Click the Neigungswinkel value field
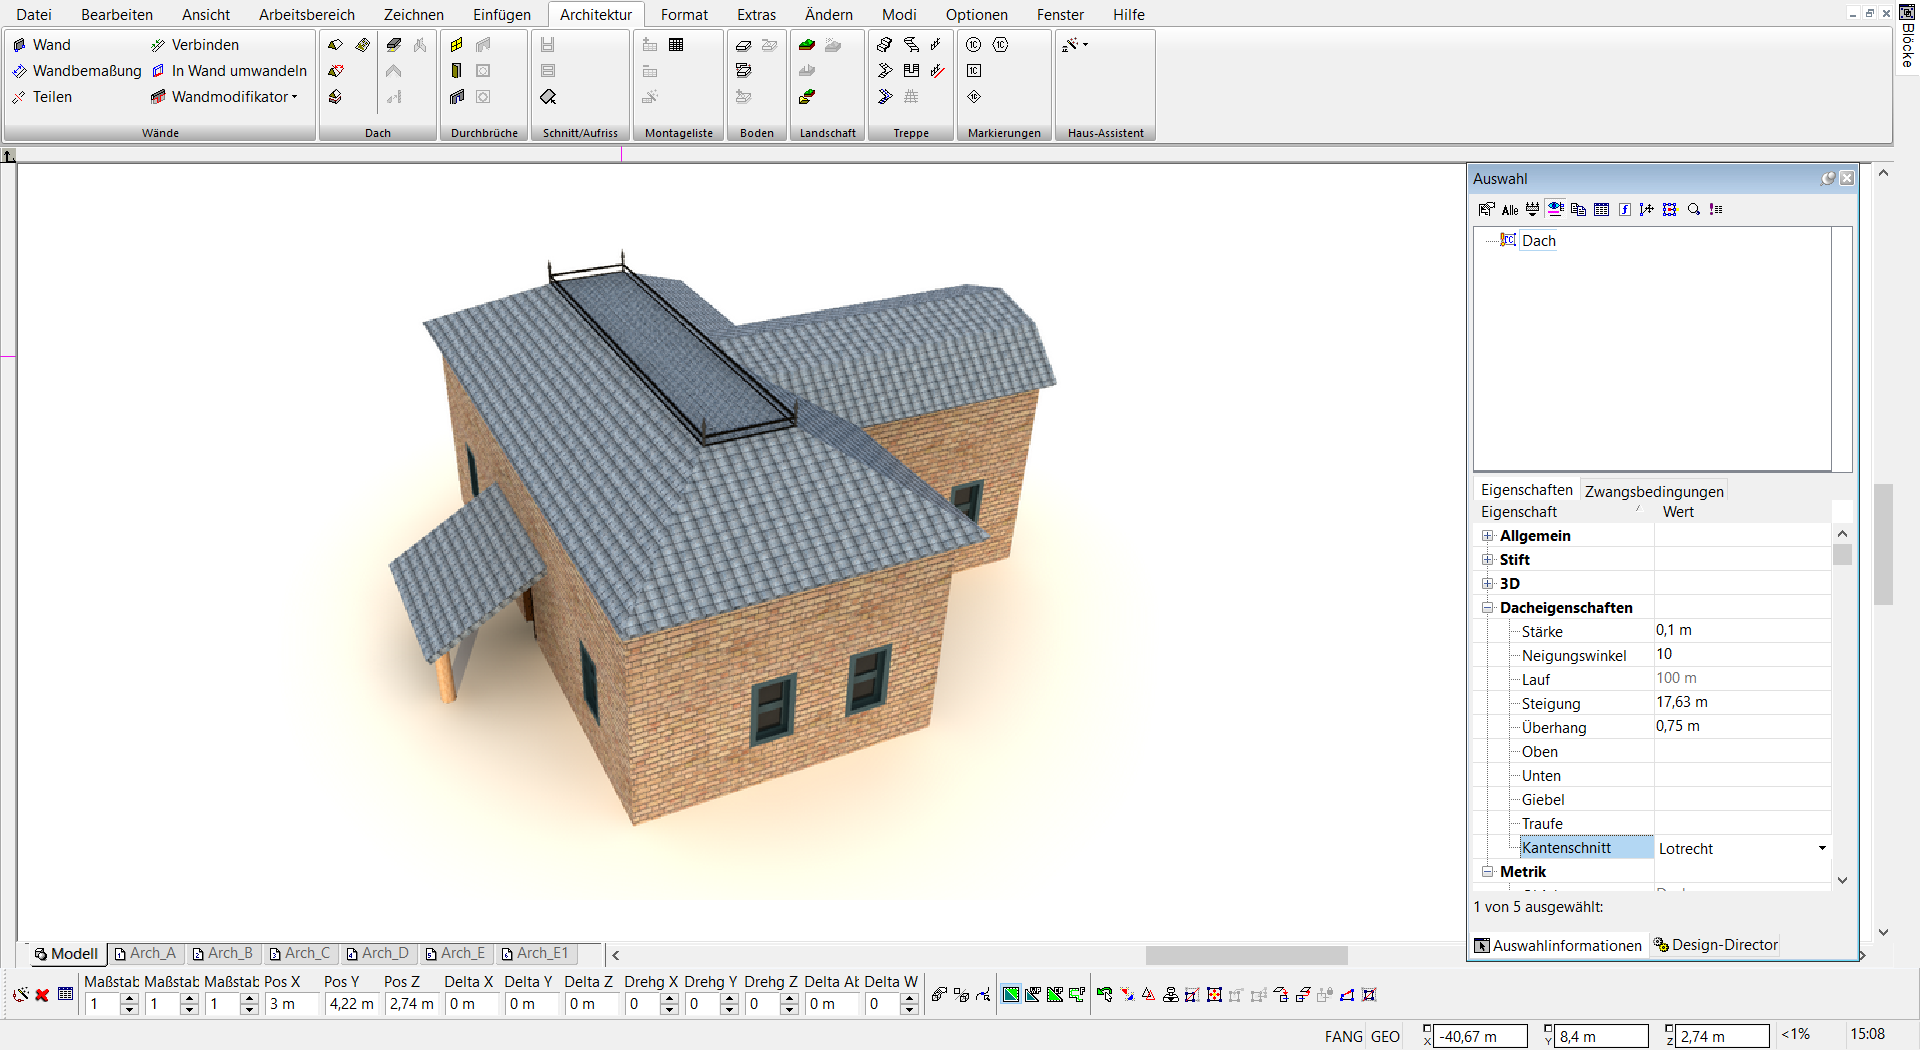 [1742, 655]
